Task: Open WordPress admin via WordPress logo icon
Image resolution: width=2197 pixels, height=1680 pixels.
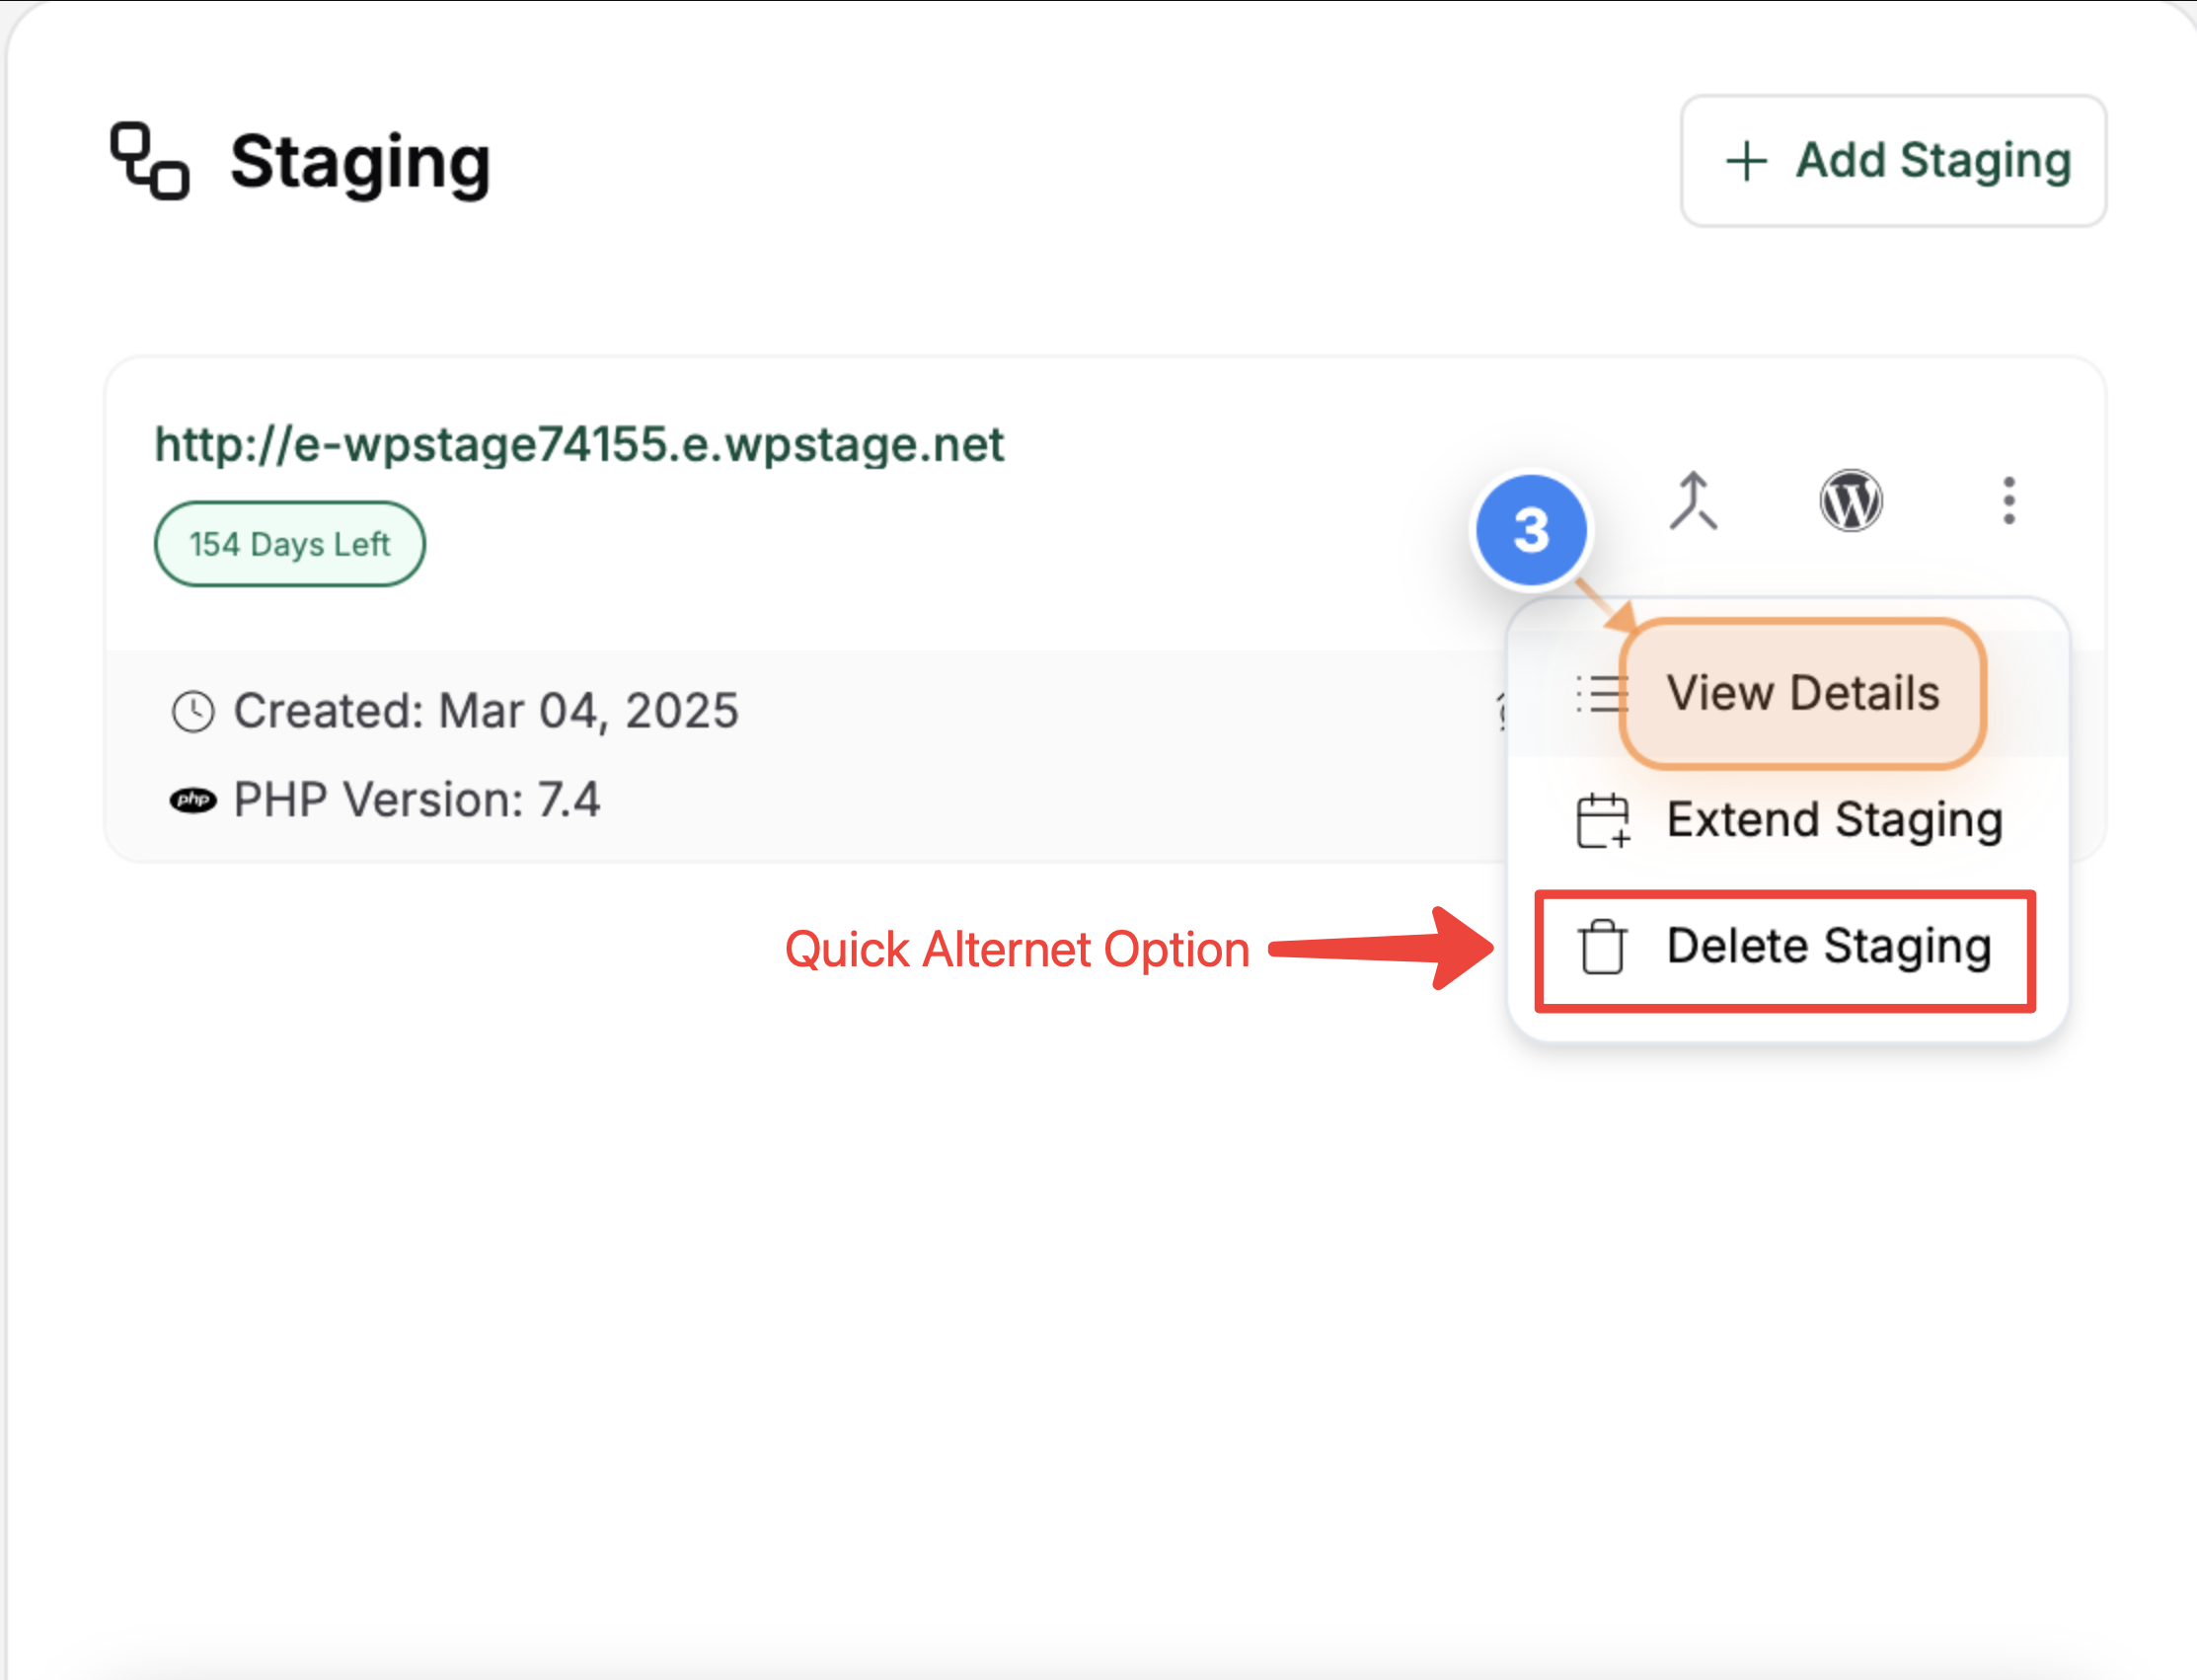Action: point(1850,501)
